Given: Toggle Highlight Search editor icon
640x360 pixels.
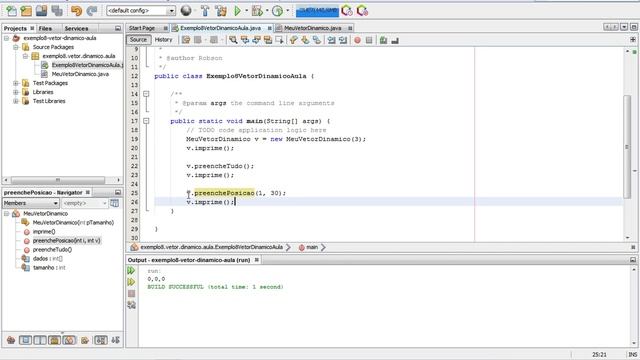Looking at the screenshot, I should [x=268, y=40].
